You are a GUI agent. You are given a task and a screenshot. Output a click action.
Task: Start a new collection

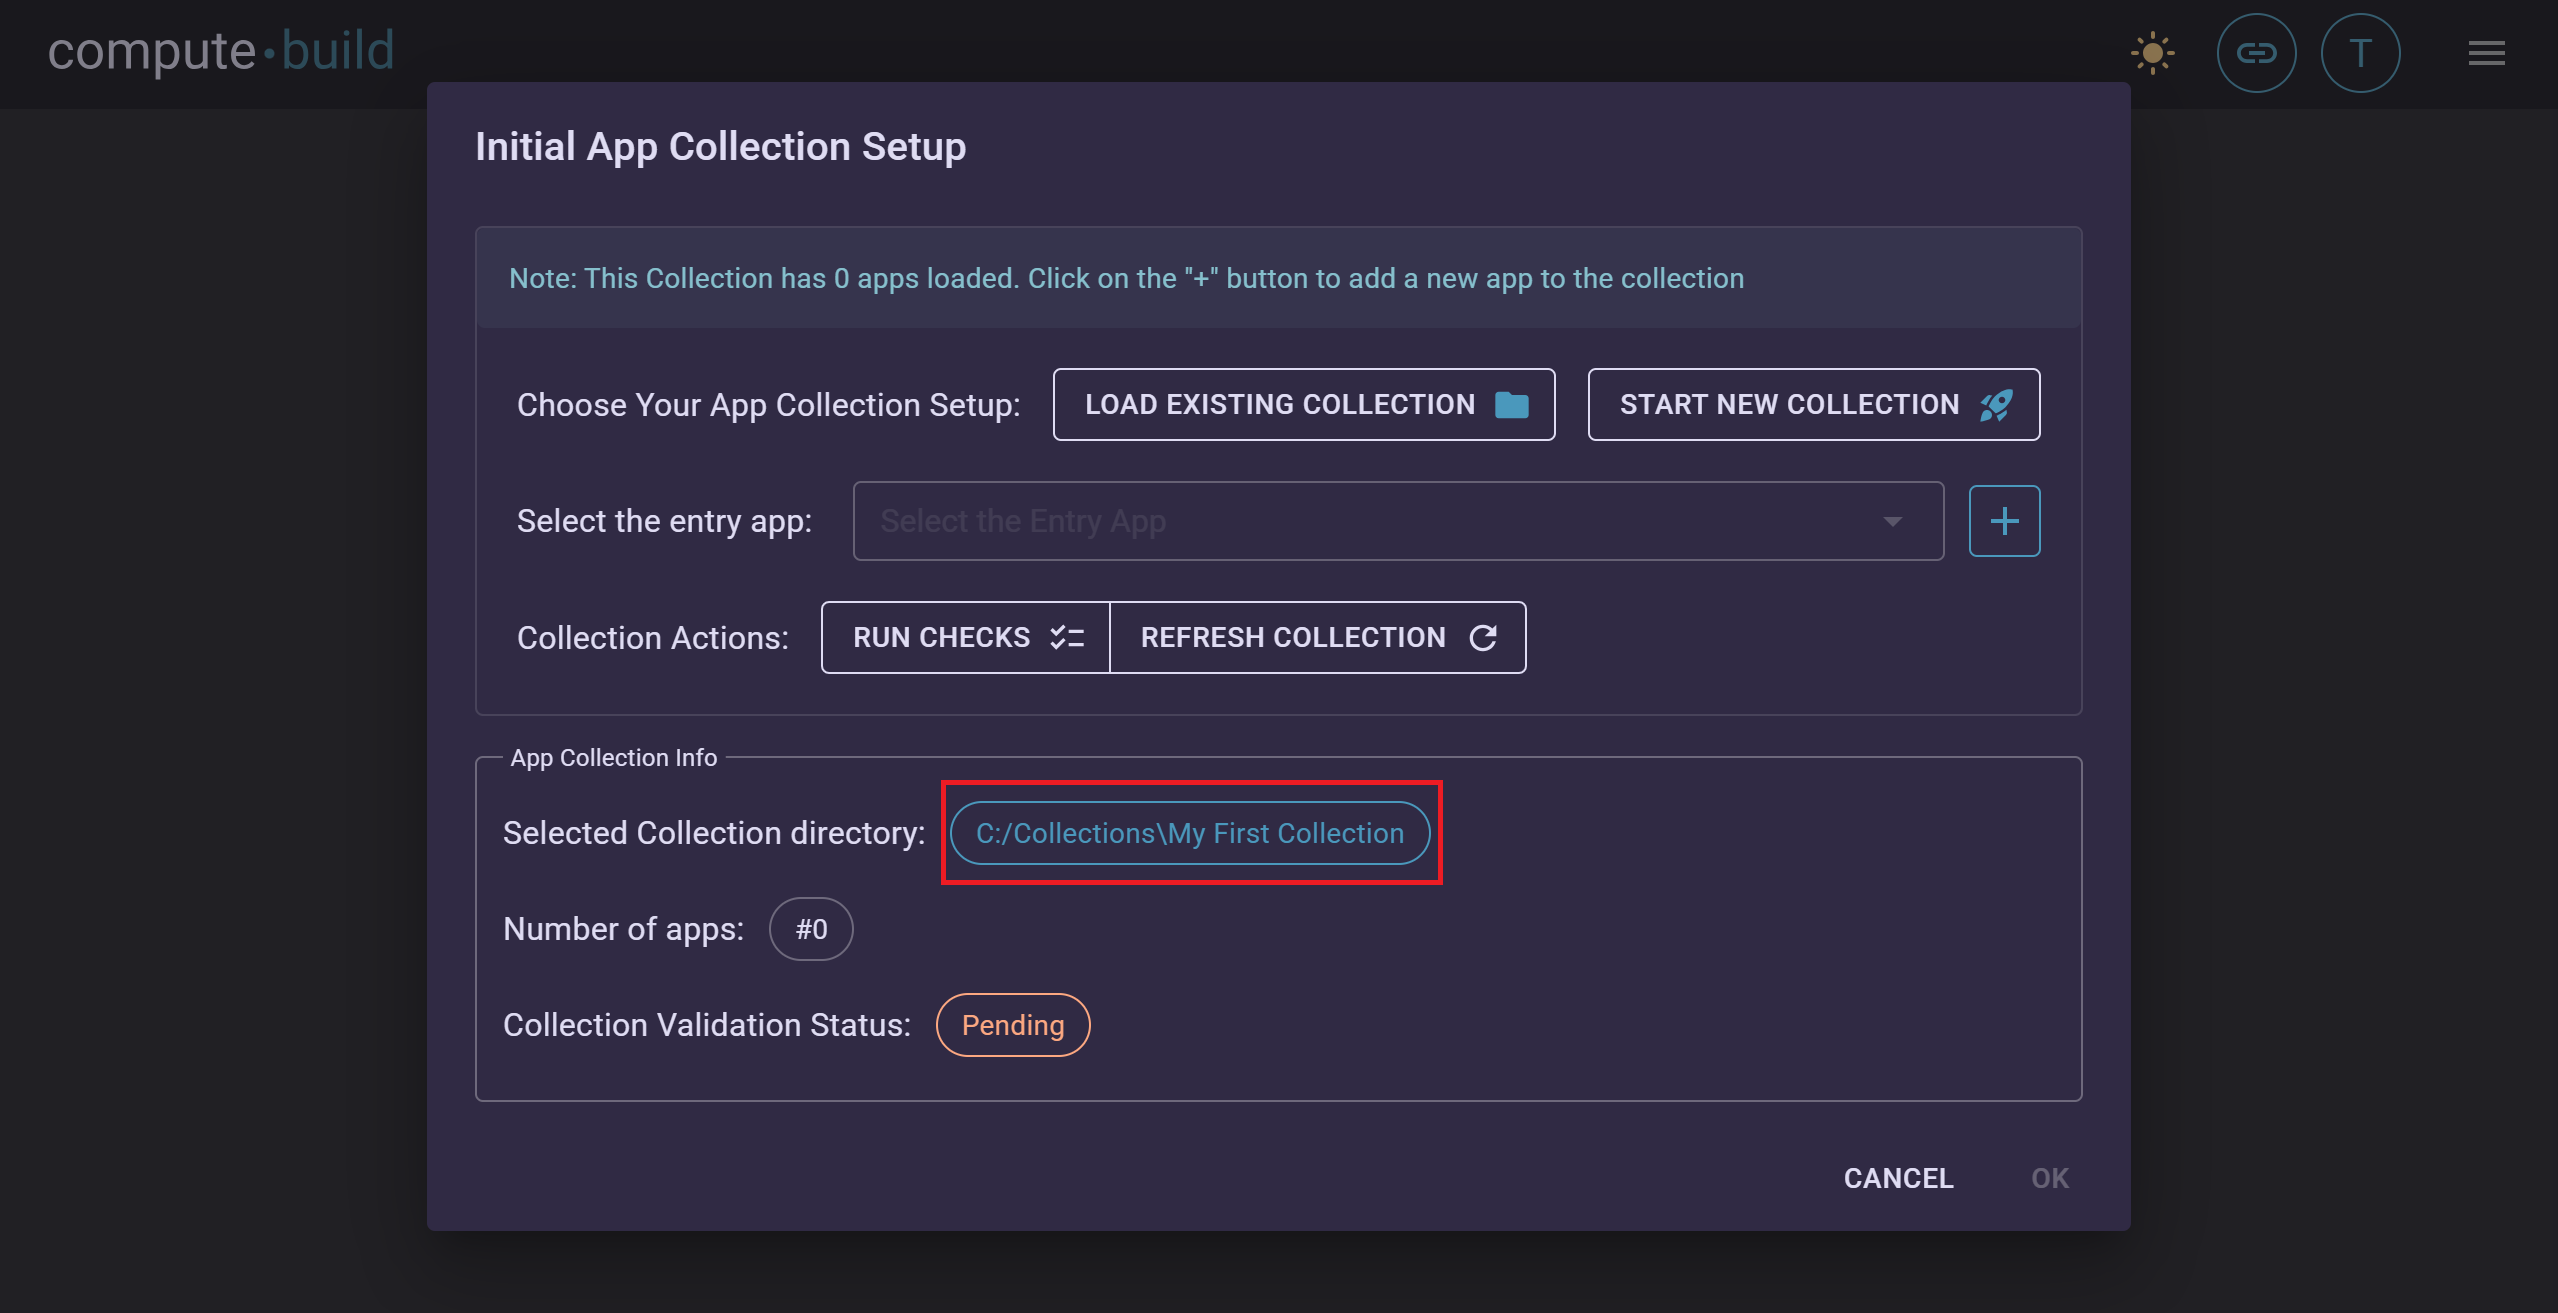coord(1812,404)
